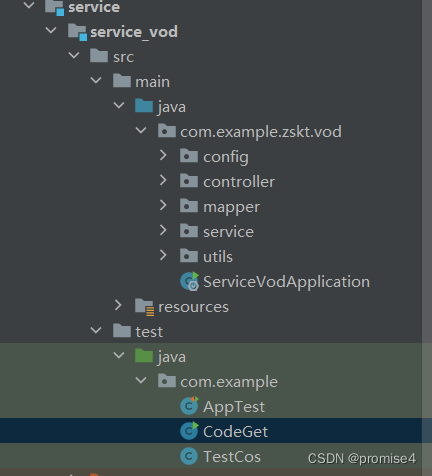
Task: Collapse the main folder
Action: (x=96, y=80)
